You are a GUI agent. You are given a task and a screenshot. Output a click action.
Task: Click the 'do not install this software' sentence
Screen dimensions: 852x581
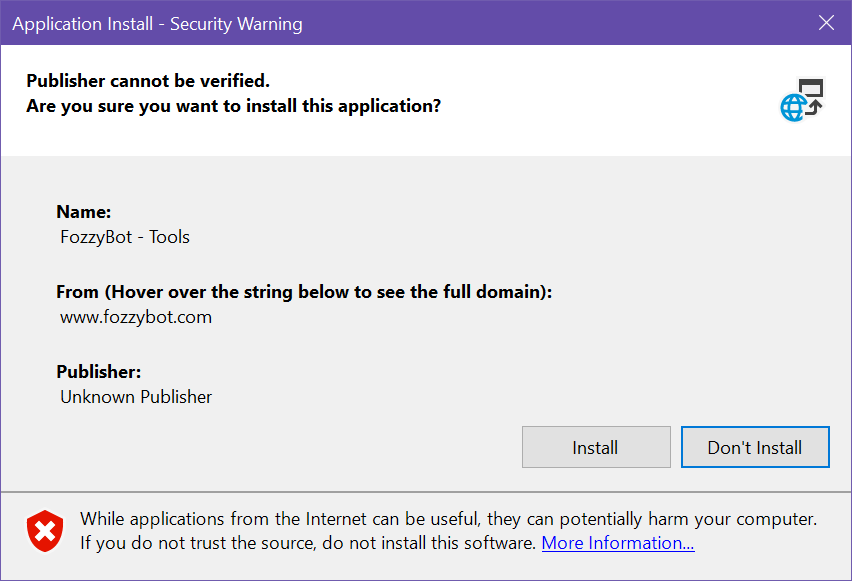[309, 543]
